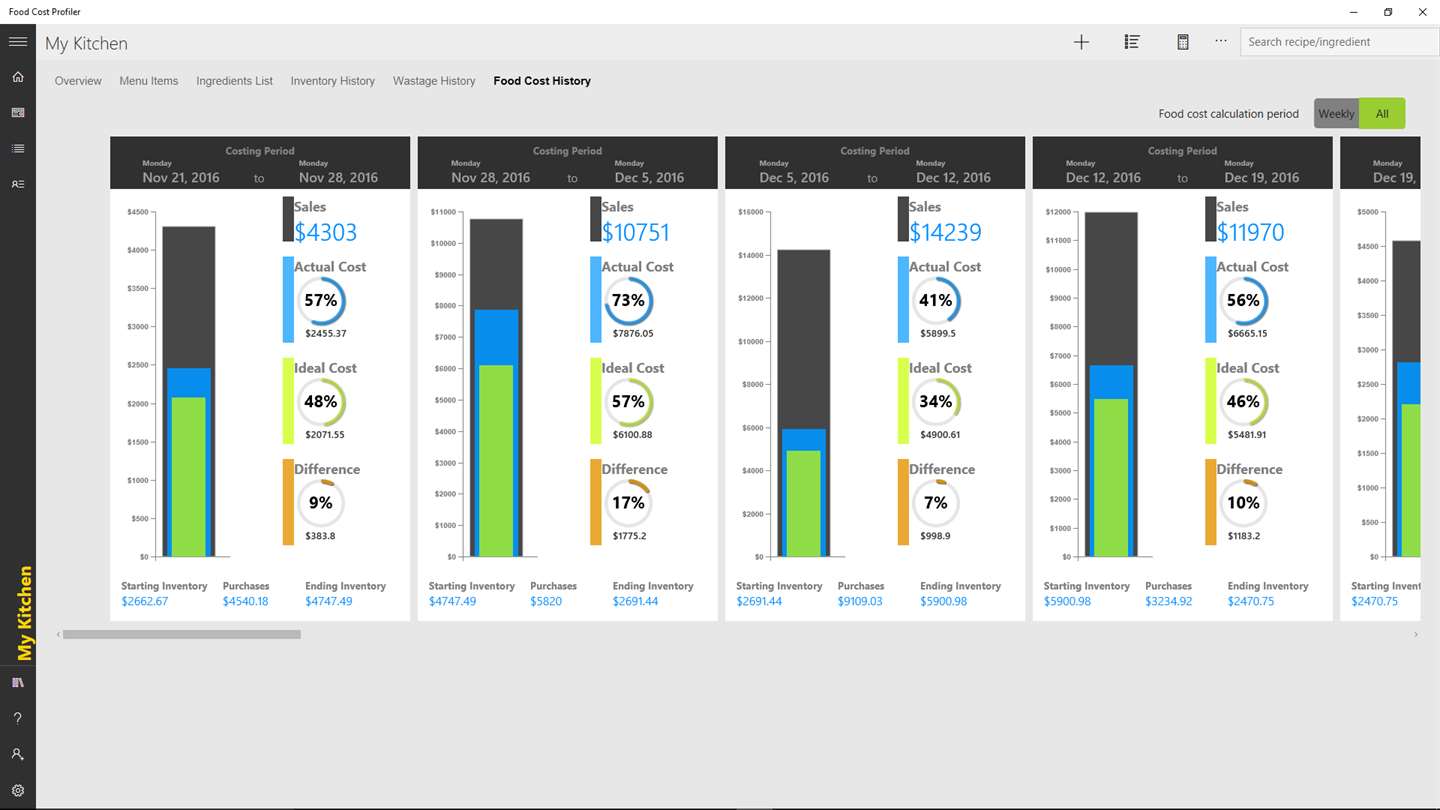
Task: Click the Purchases value $3234.92
Action: [x=1169, y=602]
